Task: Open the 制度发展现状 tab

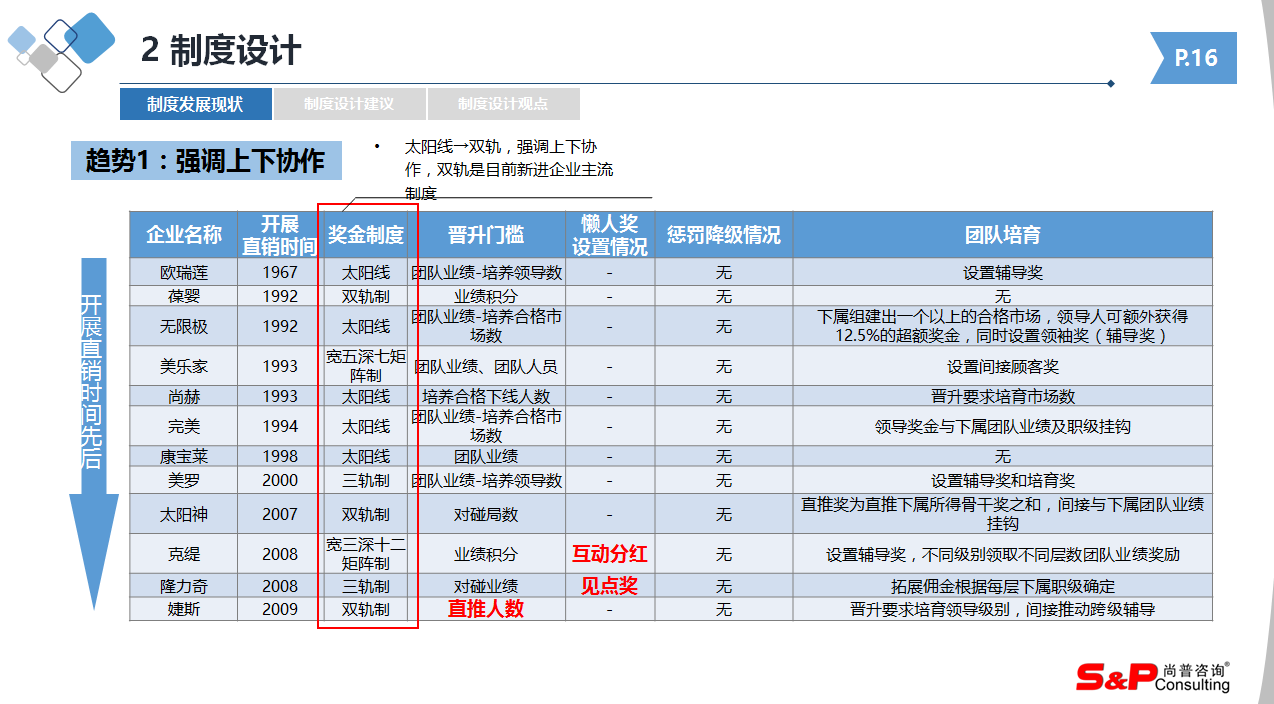Action: pos(195,104)
